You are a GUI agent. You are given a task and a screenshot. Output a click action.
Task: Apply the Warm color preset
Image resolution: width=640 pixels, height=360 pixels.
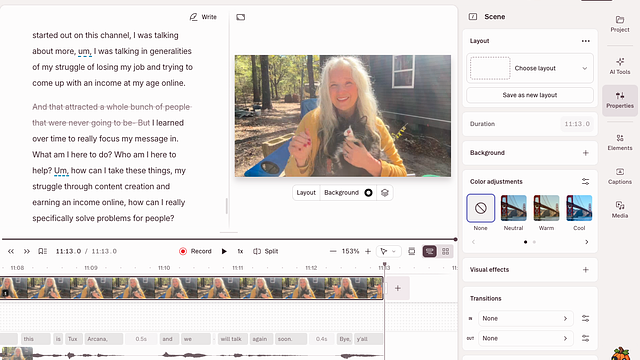click(x=546, y=208)
